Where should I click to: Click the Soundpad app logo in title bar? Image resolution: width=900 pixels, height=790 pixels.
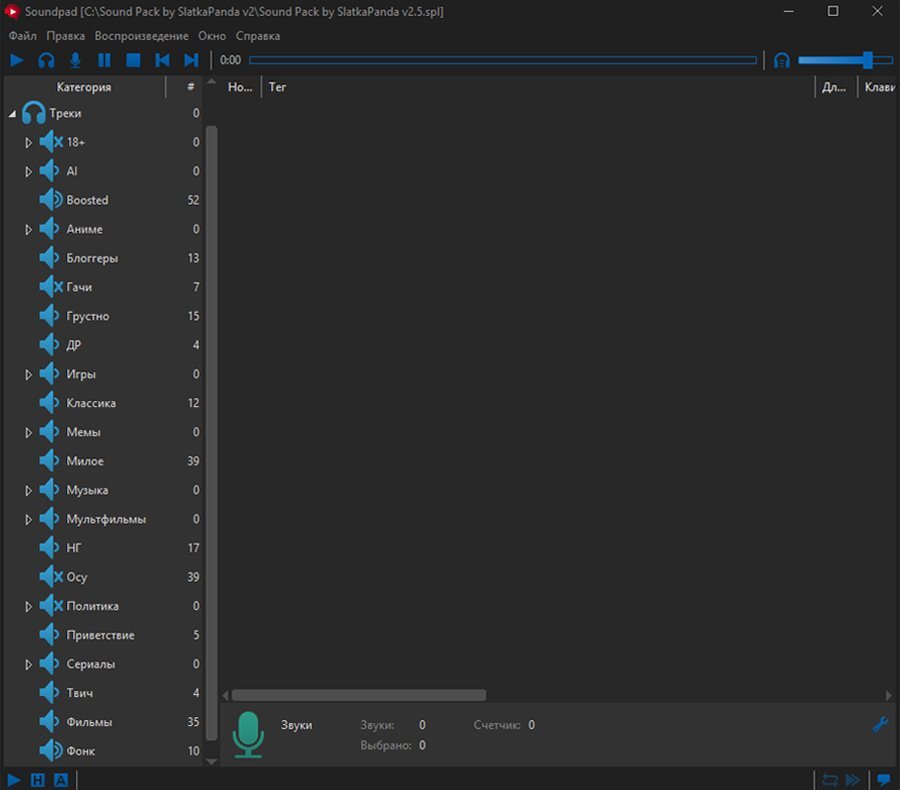(x=11, y=11)
